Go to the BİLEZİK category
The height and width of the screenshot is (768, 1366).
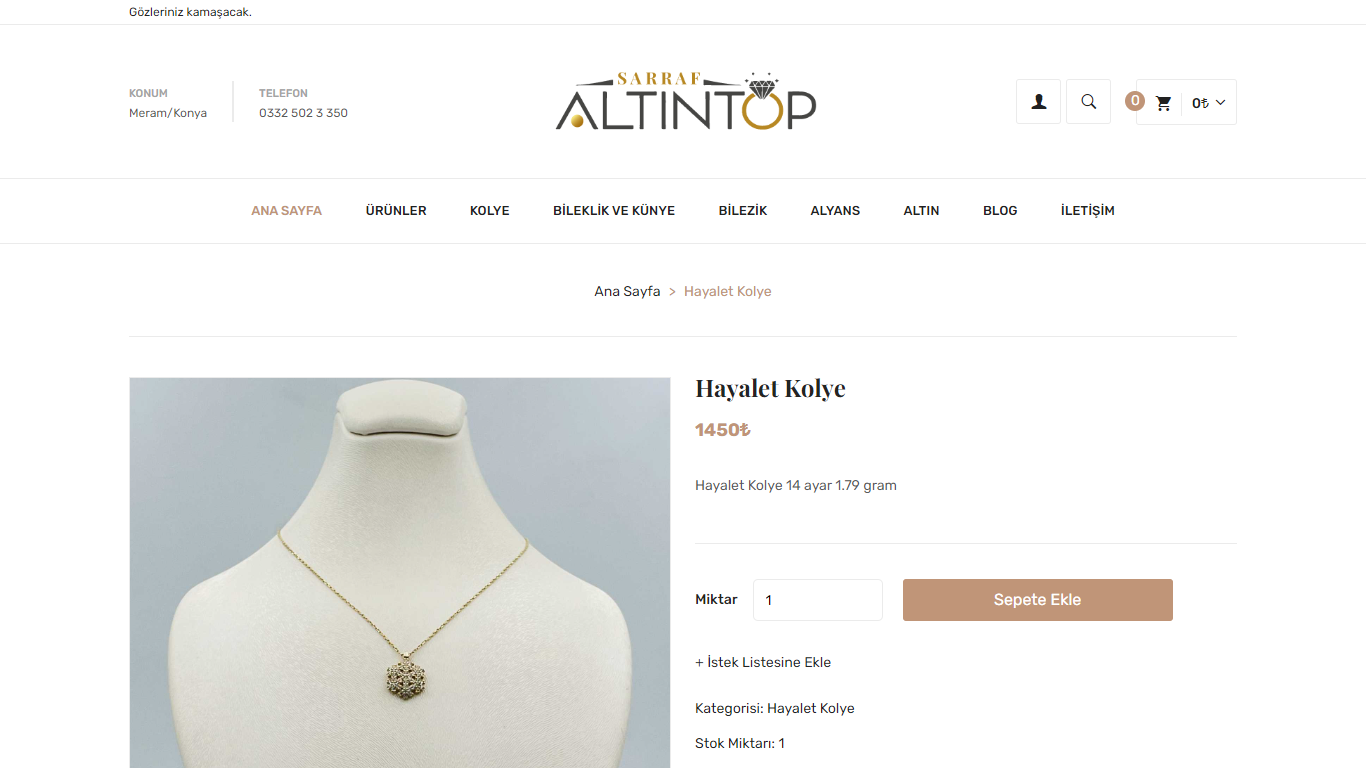click(743, 211)
